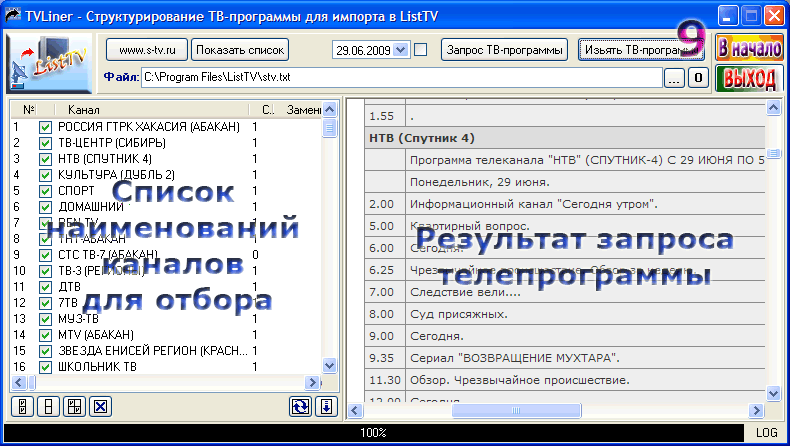Uncheck all channels icon button
This screenshot has height=446, width=790.
[x=48, y=406]
